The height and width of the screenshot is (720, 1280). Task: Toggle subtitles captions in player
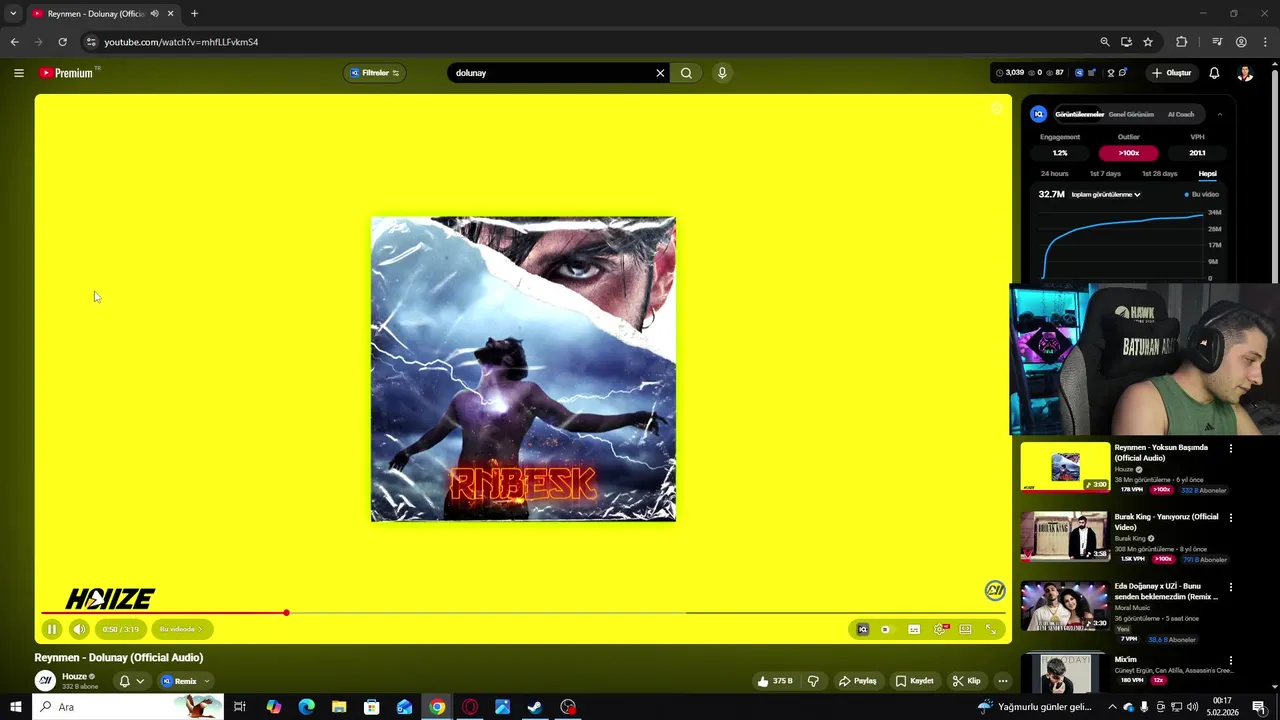[x=914, y=629]
